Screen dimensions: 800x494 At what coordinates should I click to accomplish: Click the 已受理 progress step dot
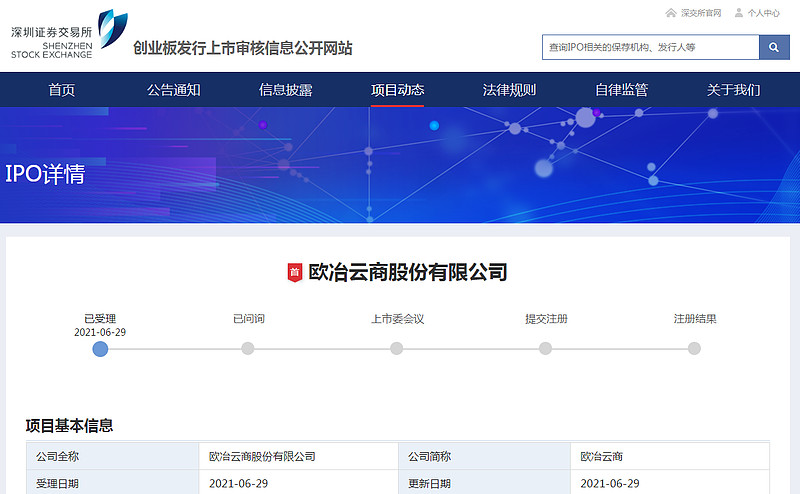coord(100,349)
